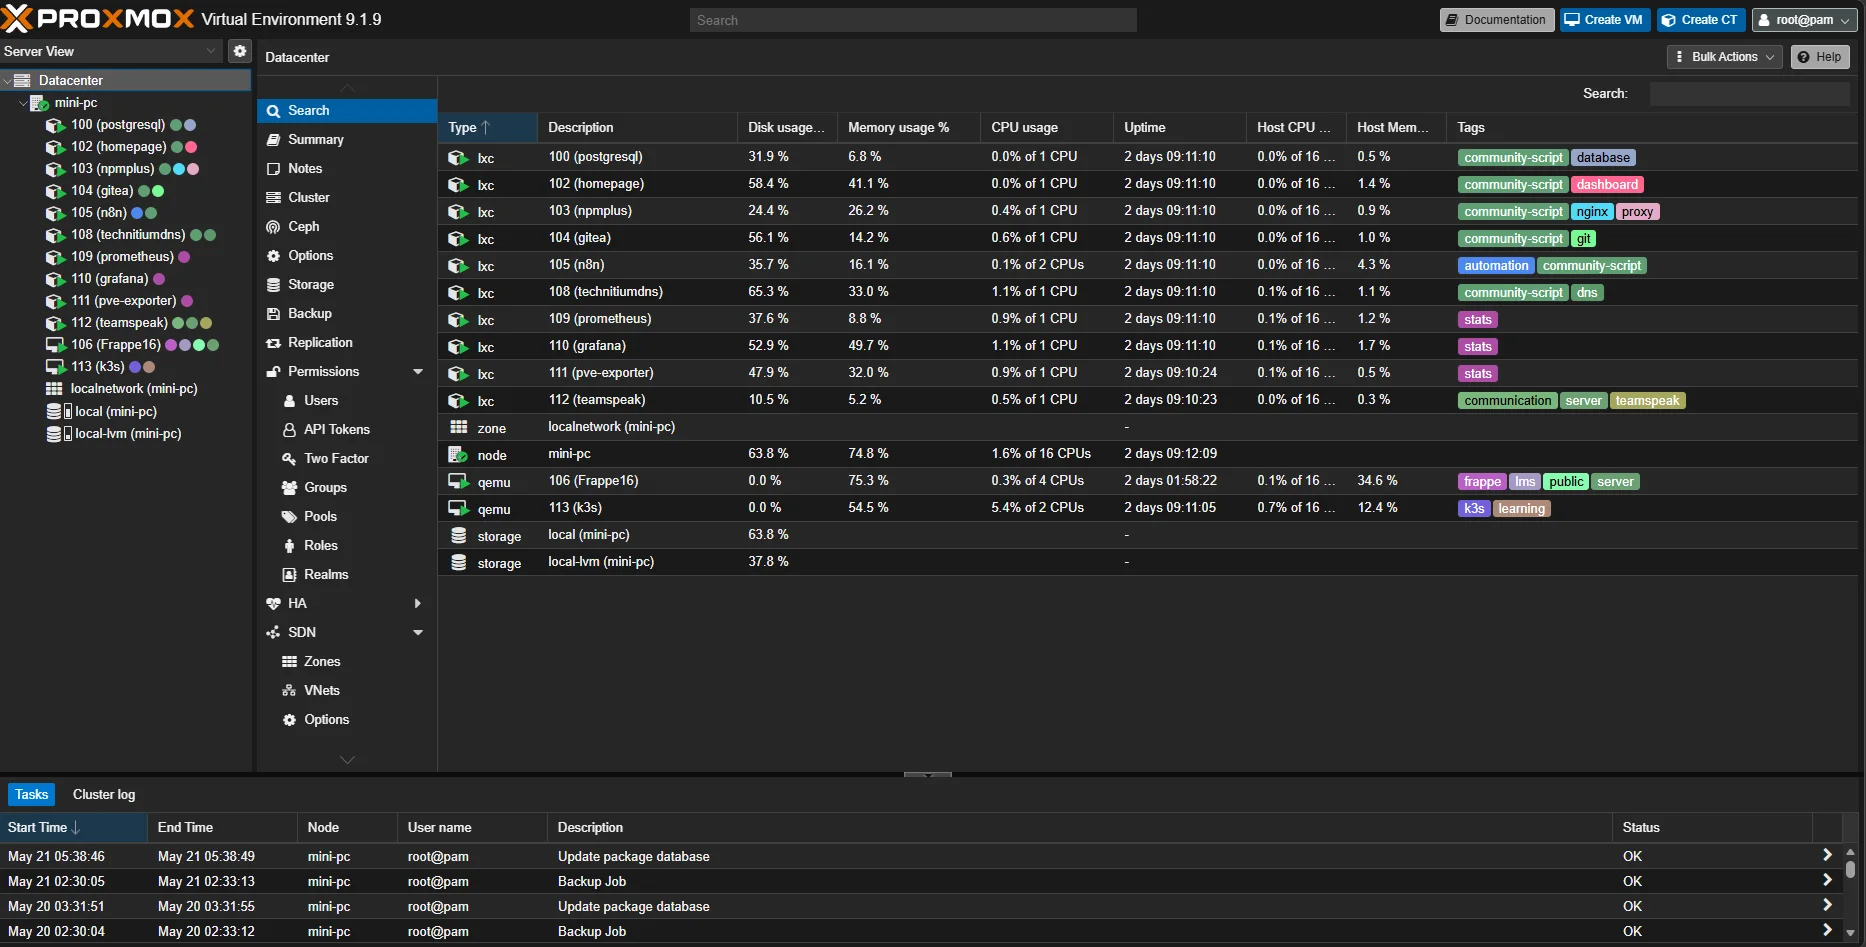
Task: Click the storage icon in local (mini-pc) row
Action: click(x=458, y=535)
